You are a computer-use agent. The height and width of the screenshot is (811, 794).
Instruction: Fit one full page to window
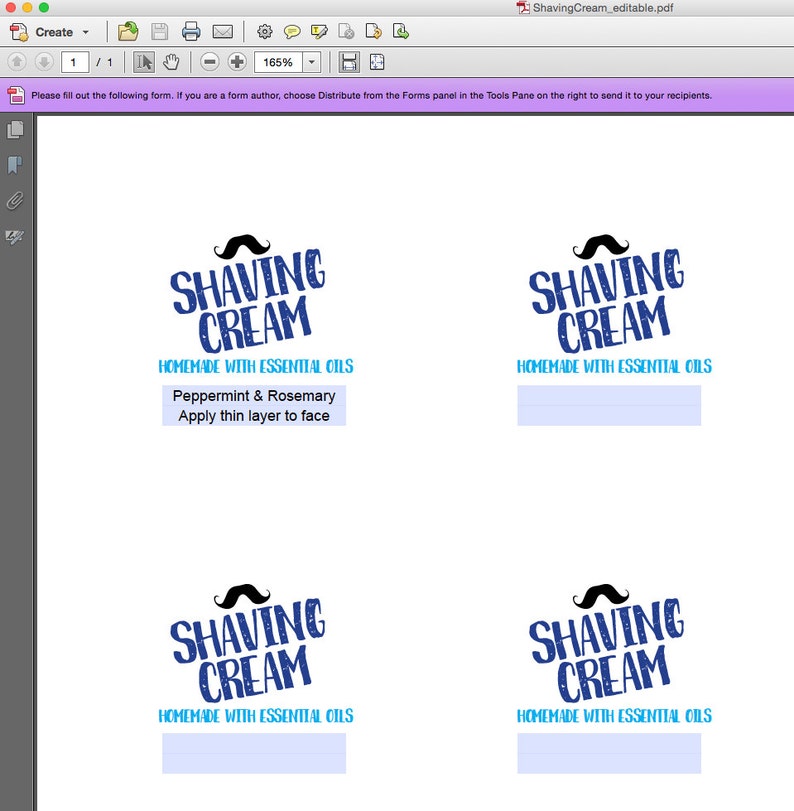coord(377,62)
